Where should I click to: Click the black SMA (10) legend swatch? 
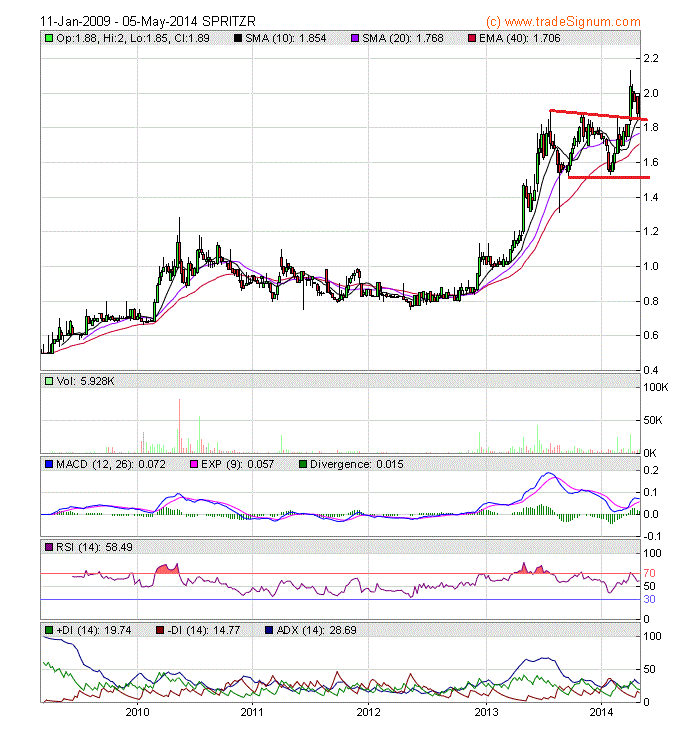[238, 38]
